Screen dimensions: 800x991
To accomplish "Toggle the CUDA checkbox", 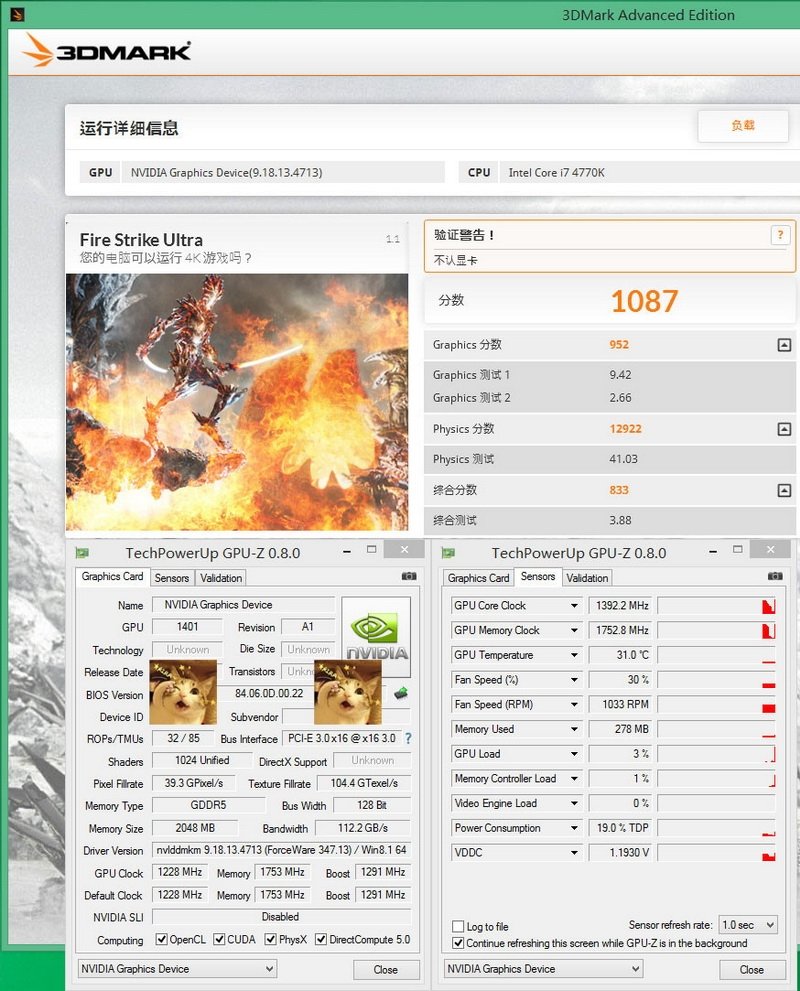I will click(x=219, y=940).
